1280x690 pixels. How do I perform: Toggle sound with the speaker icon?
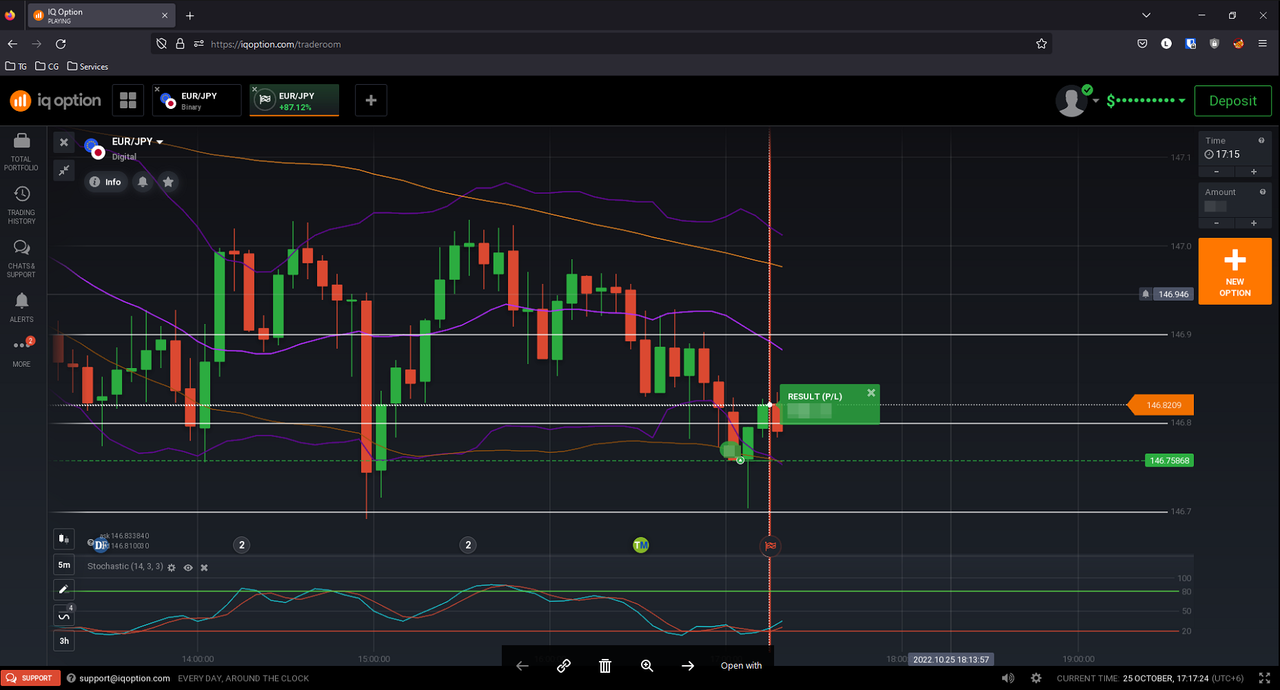point(1007,678)
